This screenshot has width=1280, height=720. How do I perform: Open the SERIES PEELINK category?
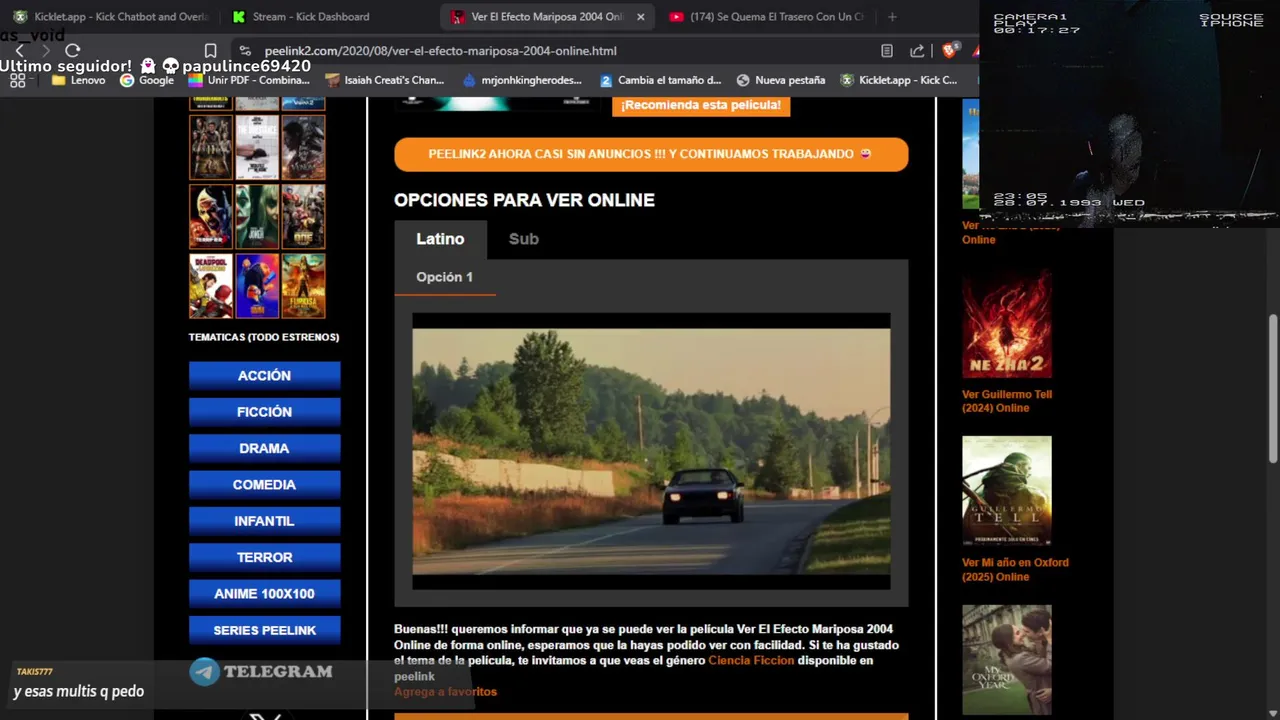[x=264, y=630]
